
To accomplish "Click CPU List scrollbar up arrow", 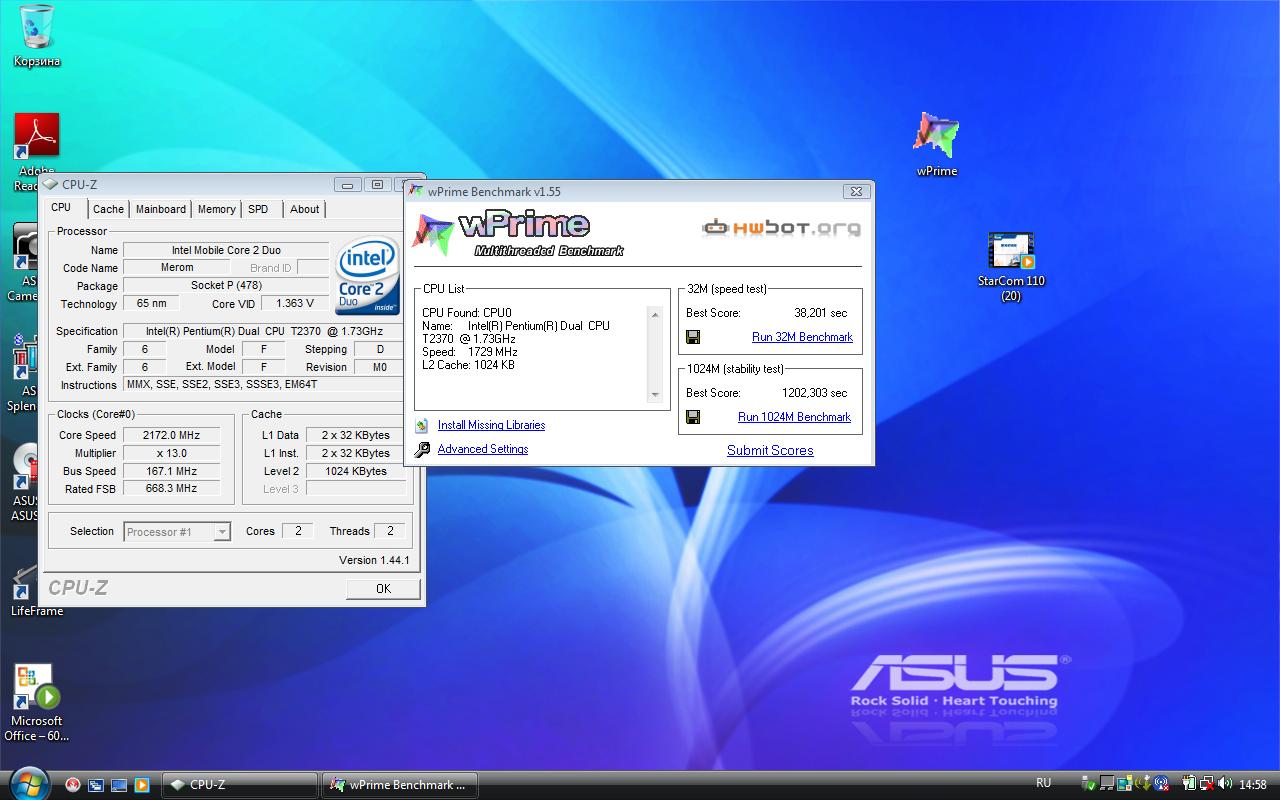I will 655,314.
